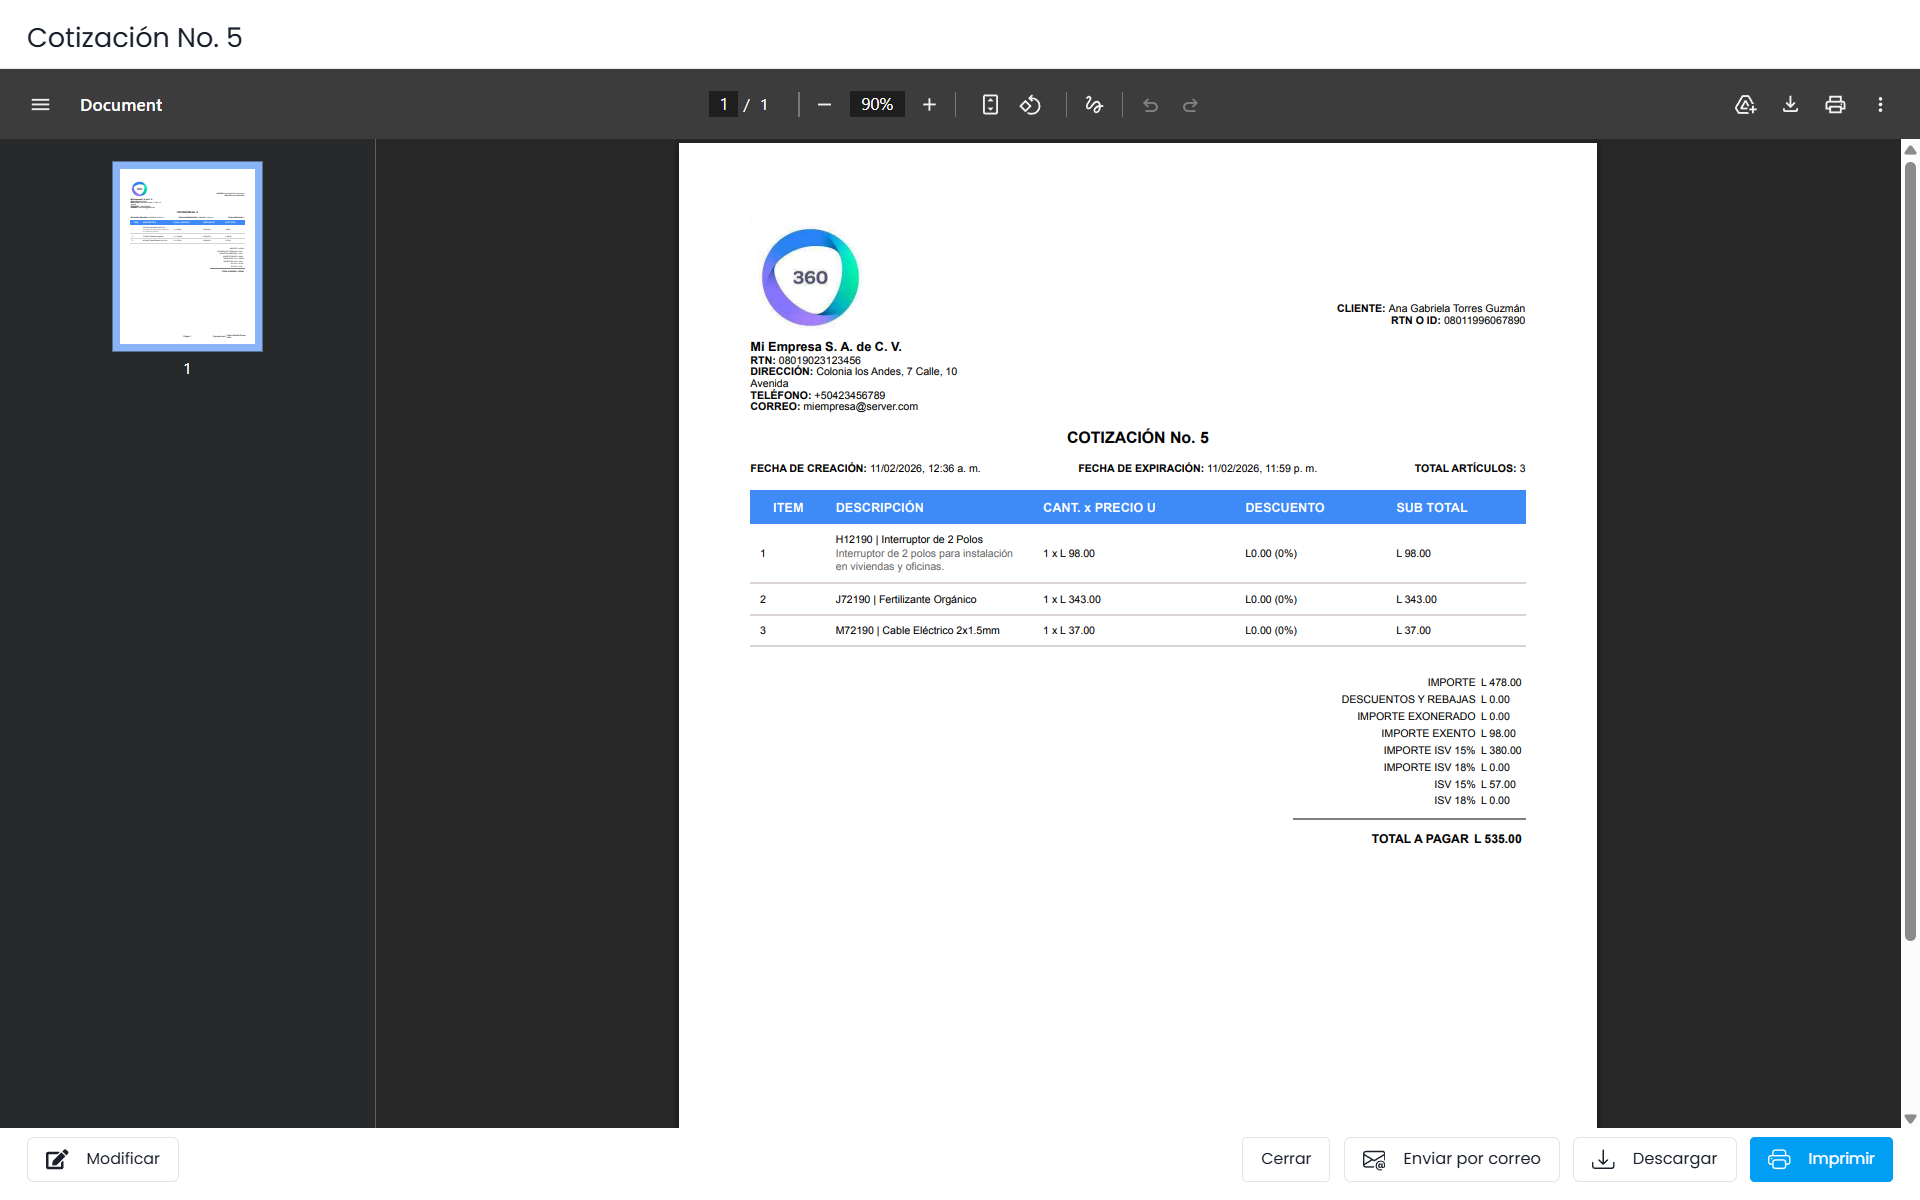Edit the 90% zoom level field
Screen dimensions: 1920x1200
[x=877, y=105]
